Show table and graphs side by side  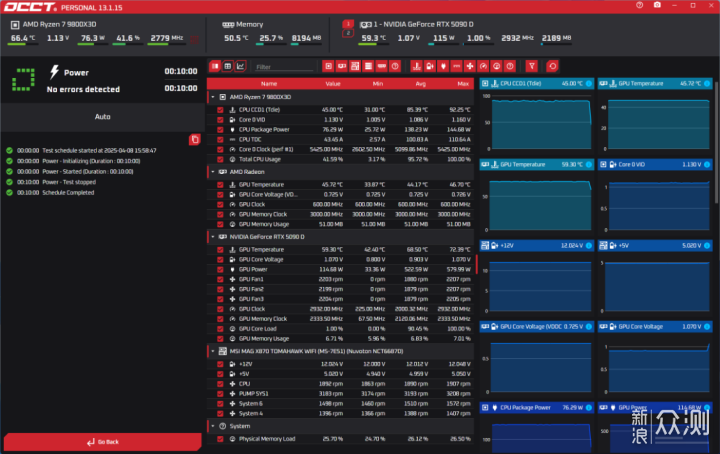point(215,67)
